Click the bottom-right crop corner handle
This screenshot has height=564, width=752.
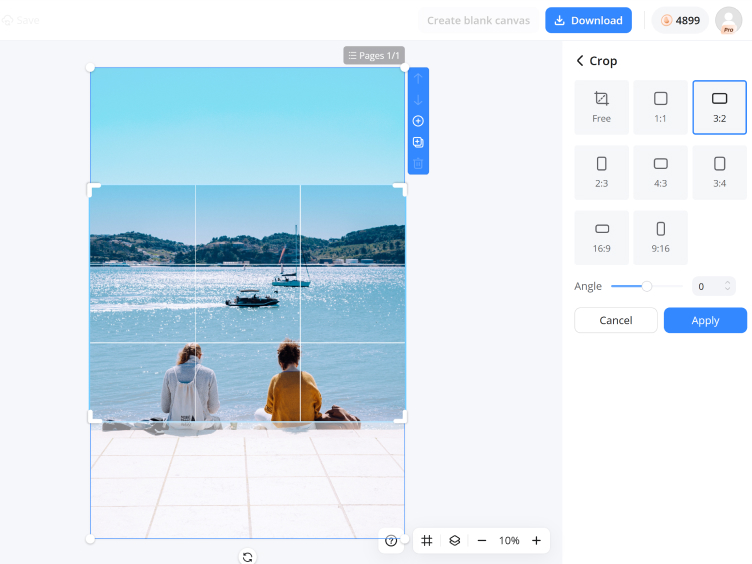point(400,417)
